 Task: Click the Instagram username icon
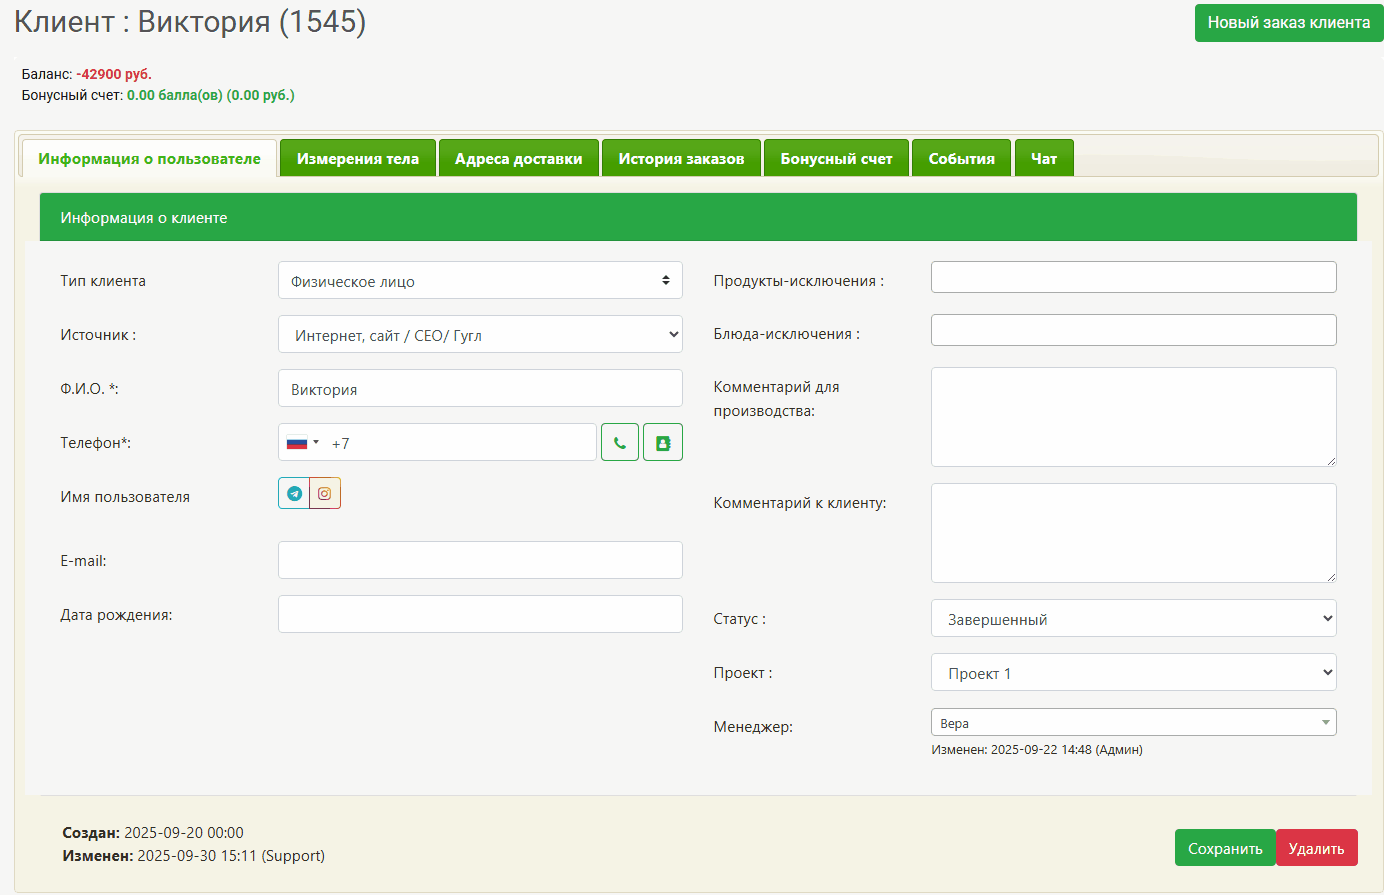(x=325, y=493)
